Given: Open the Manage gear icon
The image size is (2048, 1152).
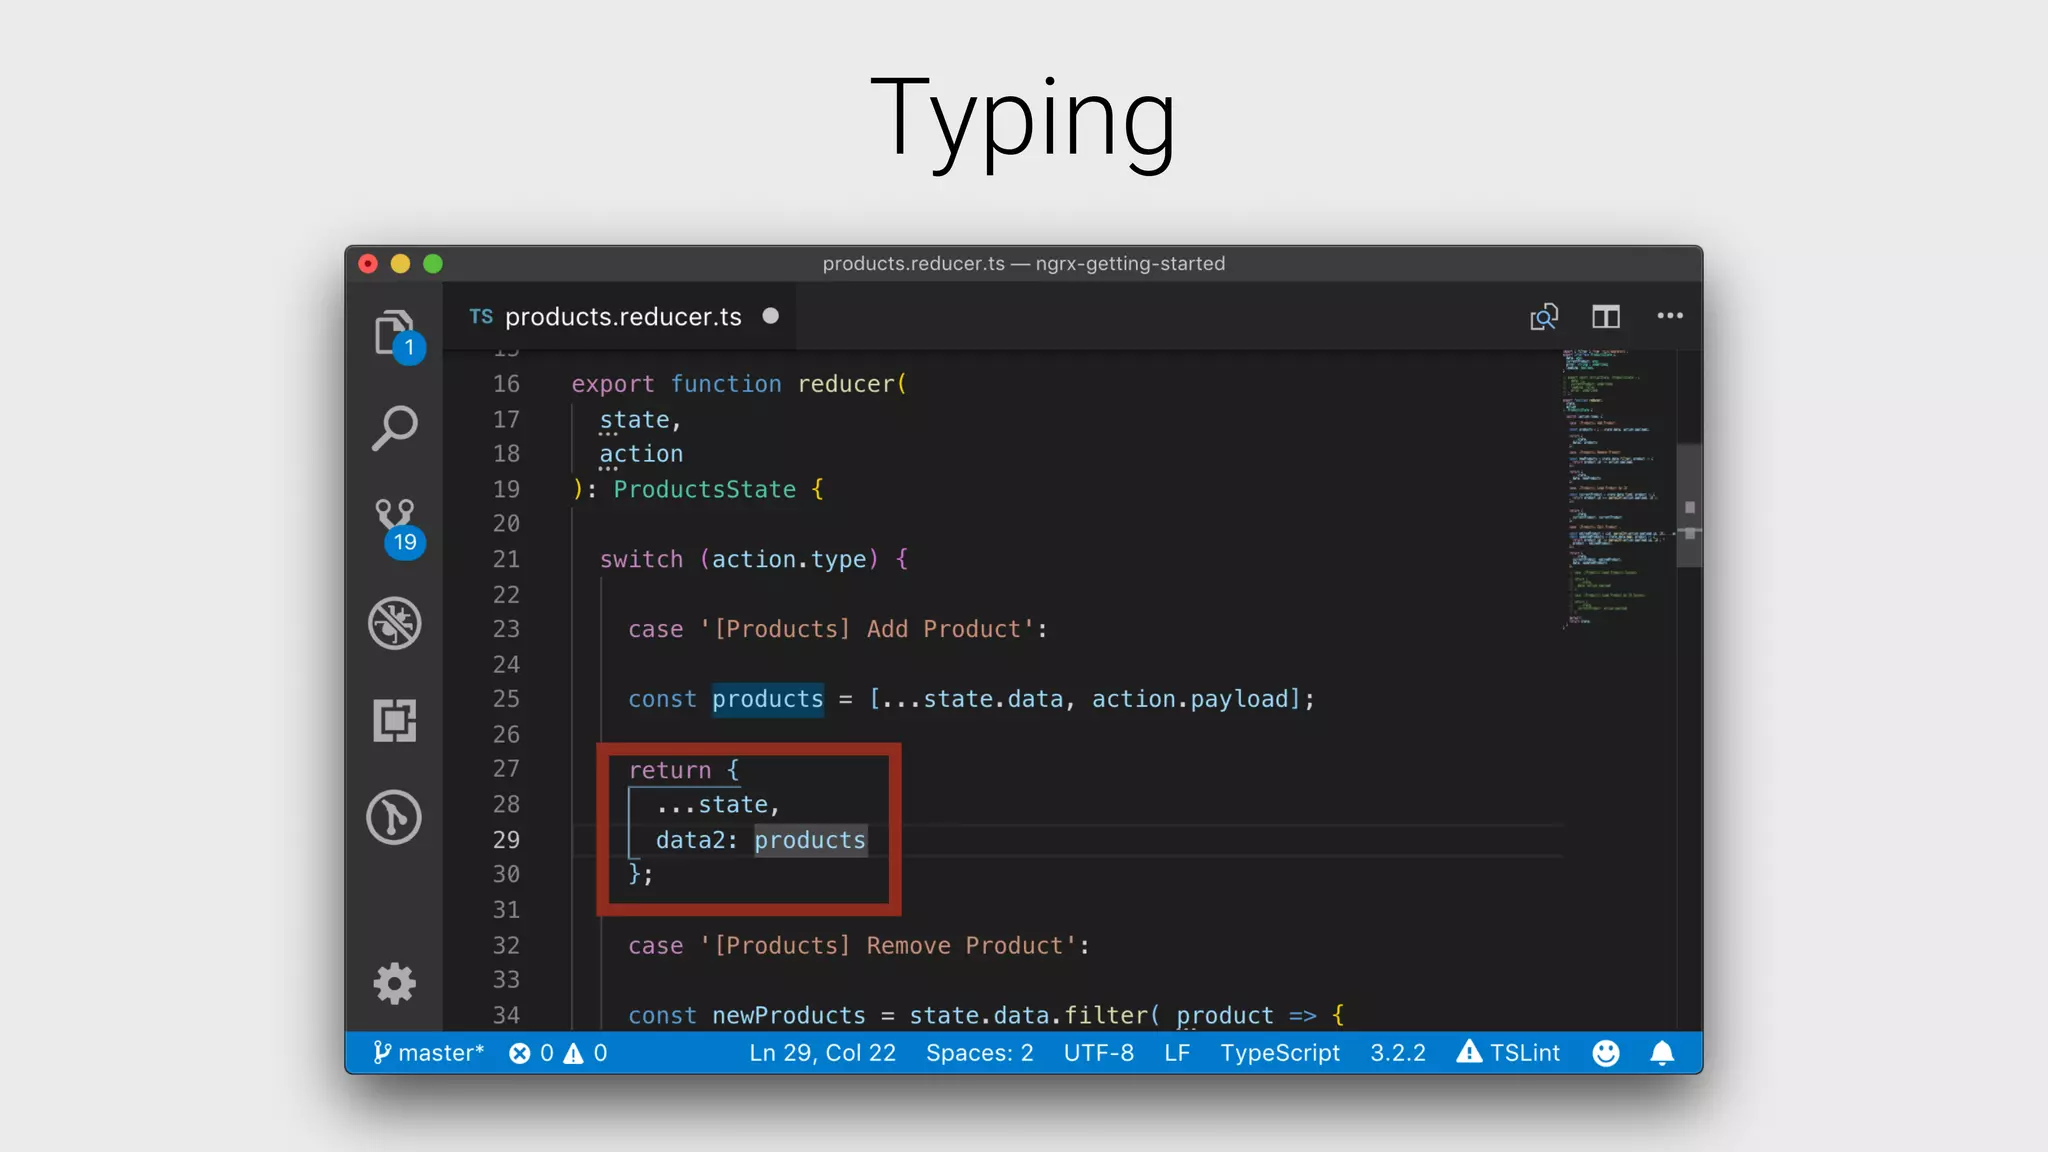Looking at the screenshot, I should [x=395, y=984].
